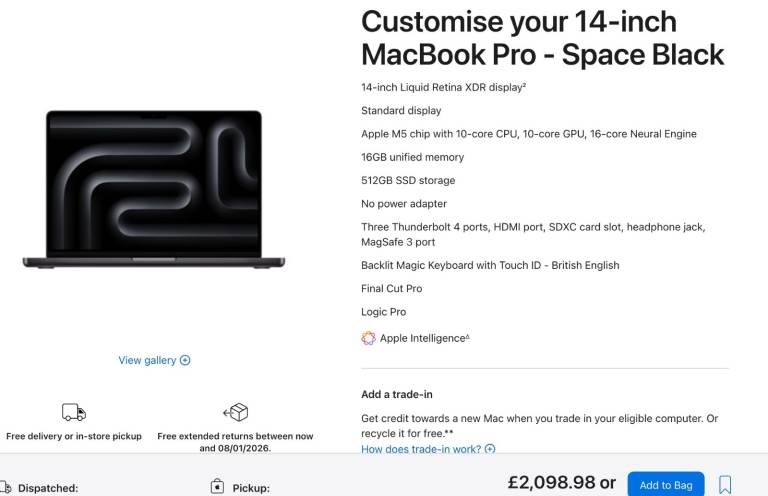768x496 pixels.
Task: Click the Add to Bag button
Action: tap(665, 485)
